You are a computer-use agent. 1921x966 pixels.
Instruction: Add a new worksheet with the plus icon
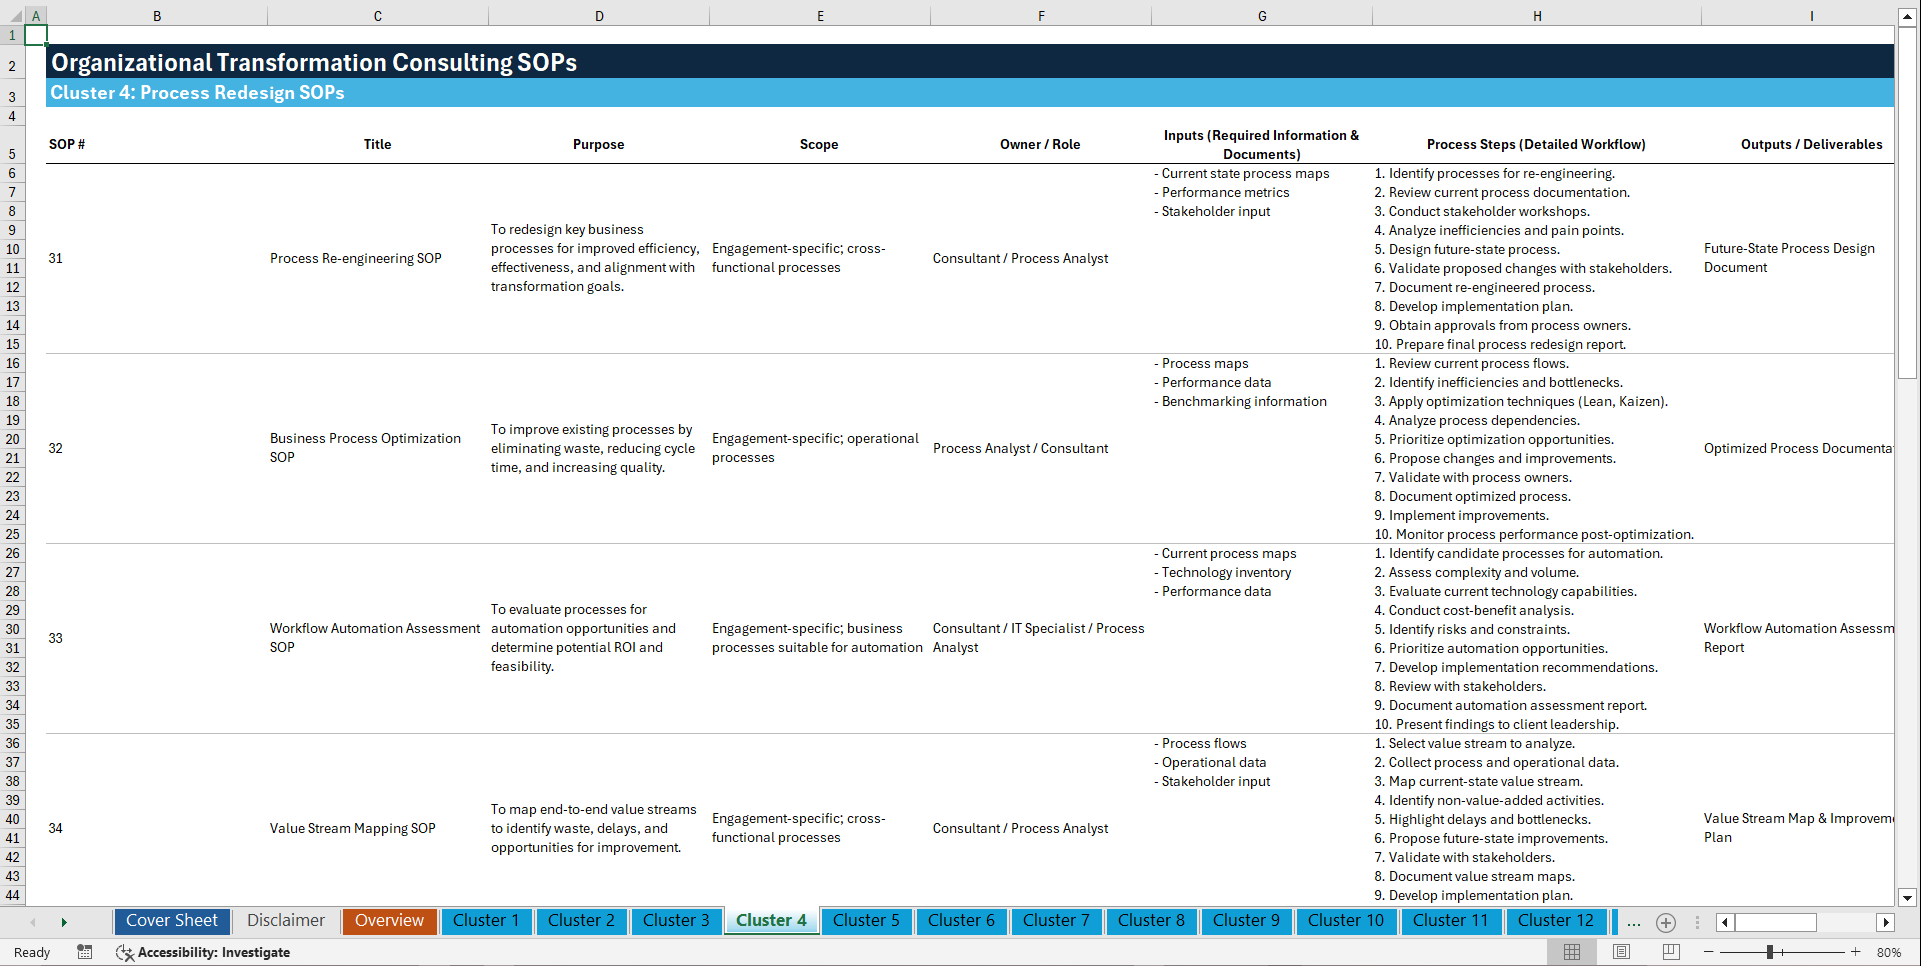click(1665, 922)
